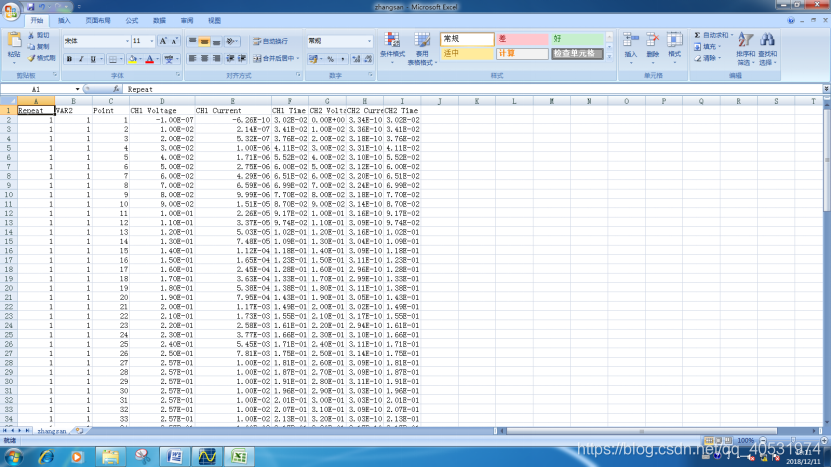This screenshot has height=468, width=831.
Task: Open phonetic guide 变 button
Action: [x=169, y=59]
